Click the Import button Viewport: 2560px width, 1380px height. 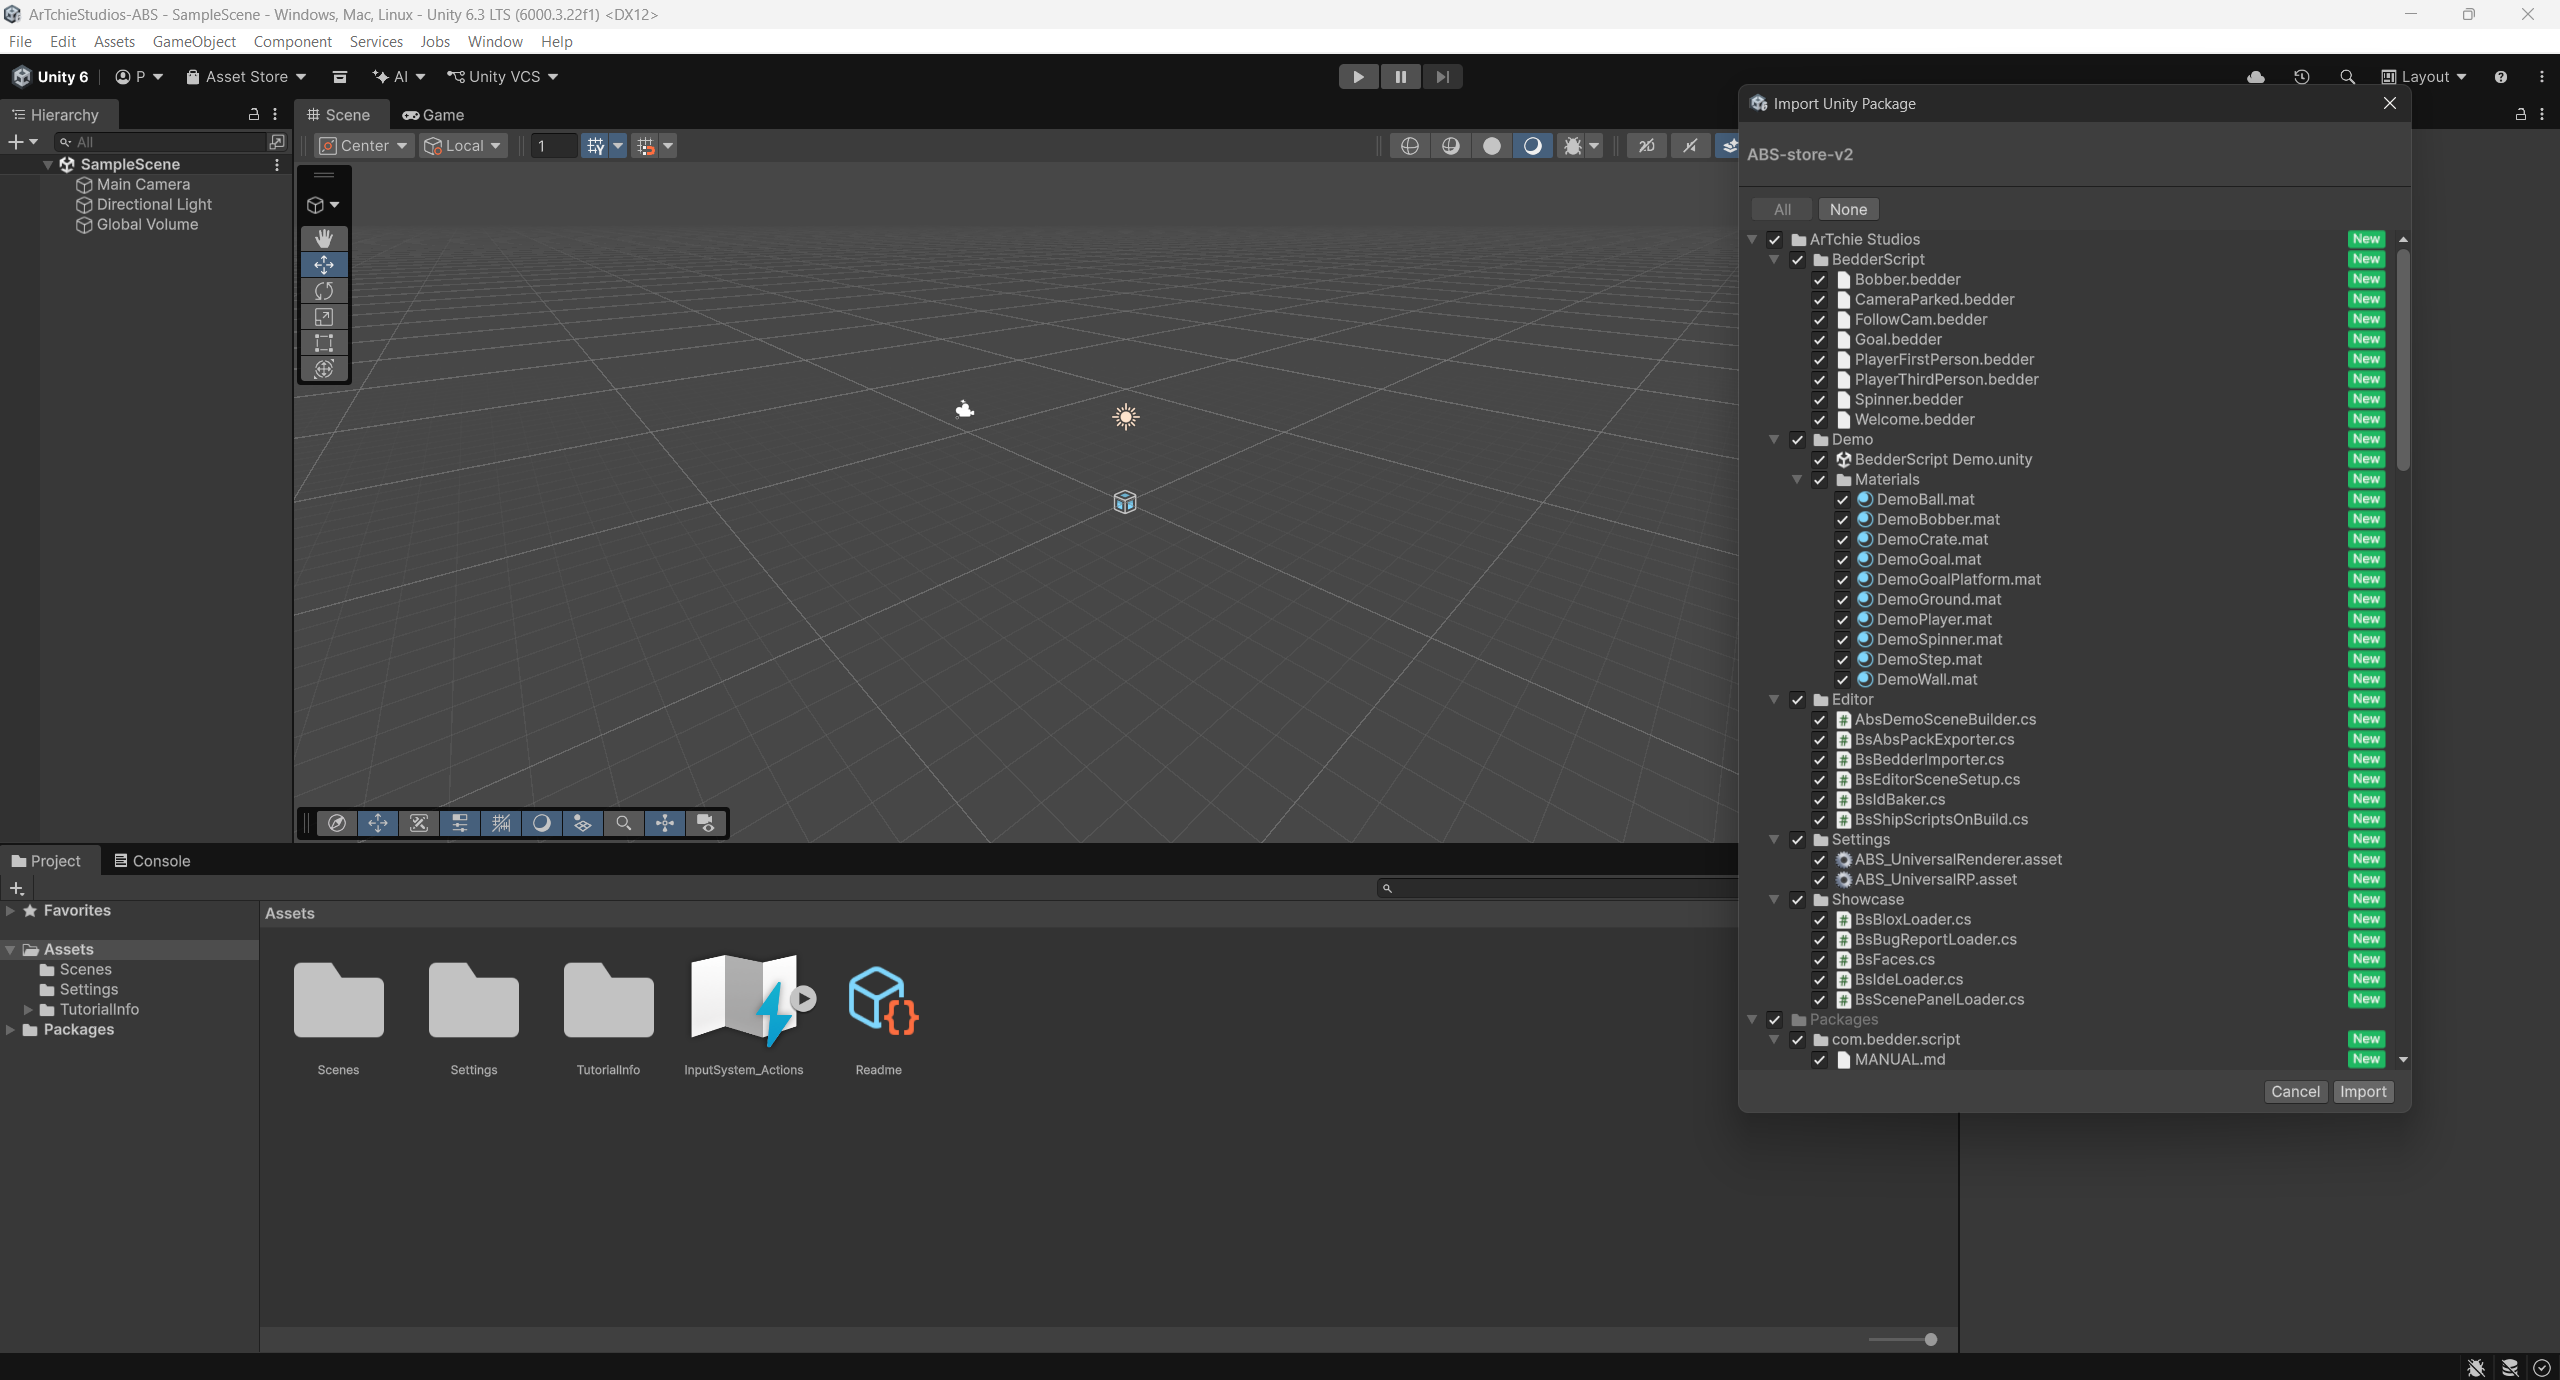click(x=2363, y=1092)
